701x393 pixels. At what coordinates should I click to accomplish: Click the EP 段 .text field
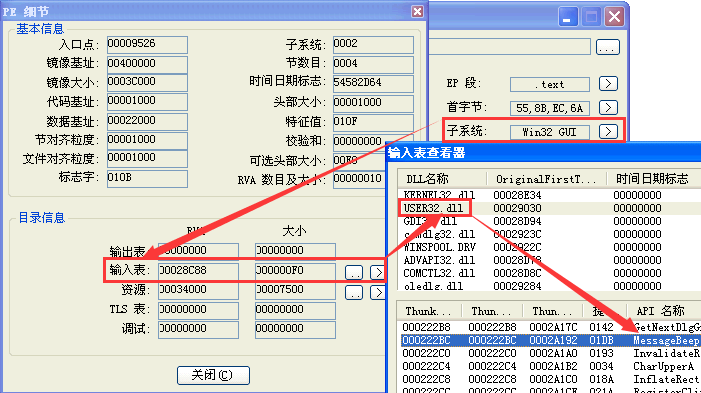(549, 84)
